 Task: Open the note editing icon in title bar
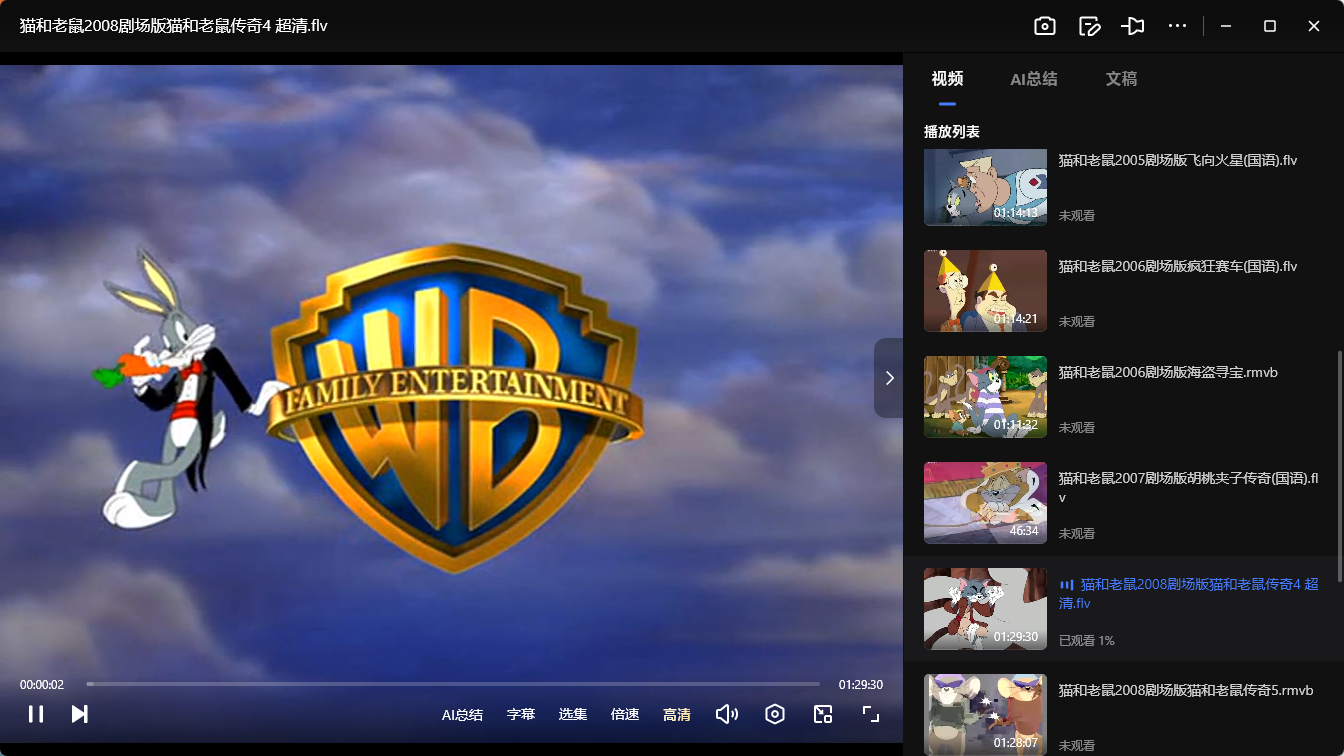tap(1089, 26)
